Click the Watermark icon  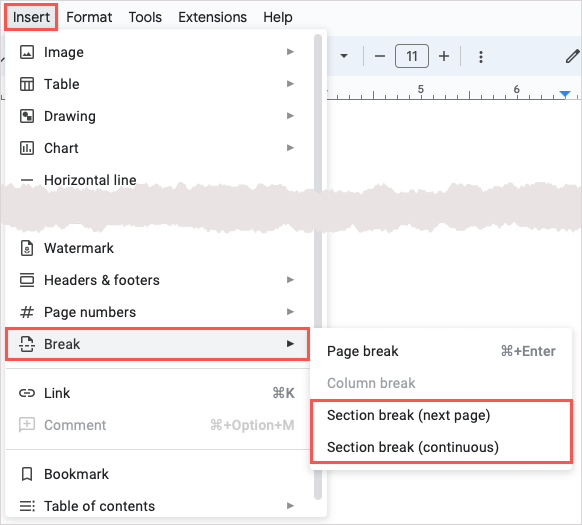tap(27, 248)
